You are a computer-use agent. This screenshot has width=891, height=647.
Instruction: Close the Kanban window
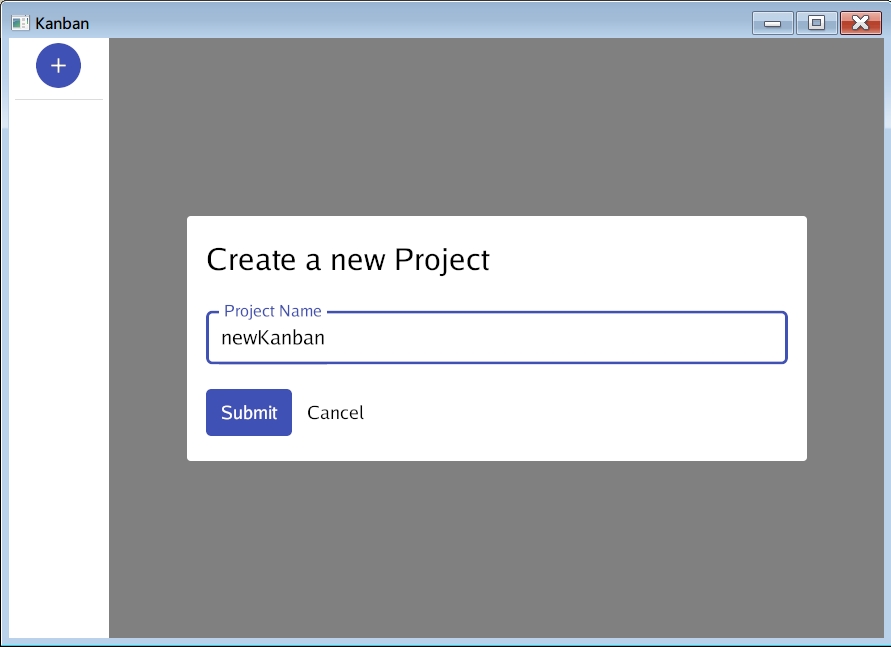pos(860,22)
